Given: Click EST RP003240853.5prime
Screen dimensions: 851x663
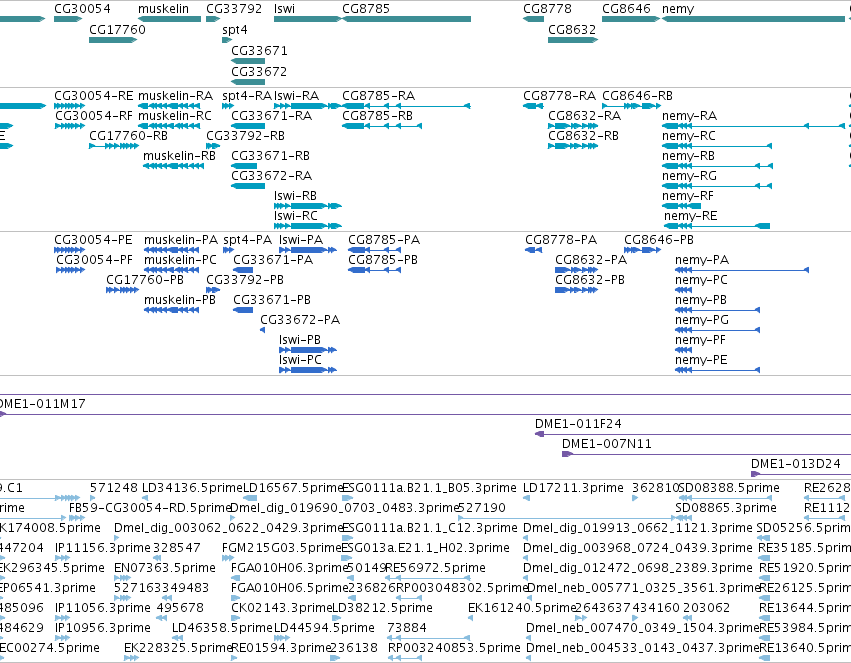Looking at the screenshot, I should 454,648.
